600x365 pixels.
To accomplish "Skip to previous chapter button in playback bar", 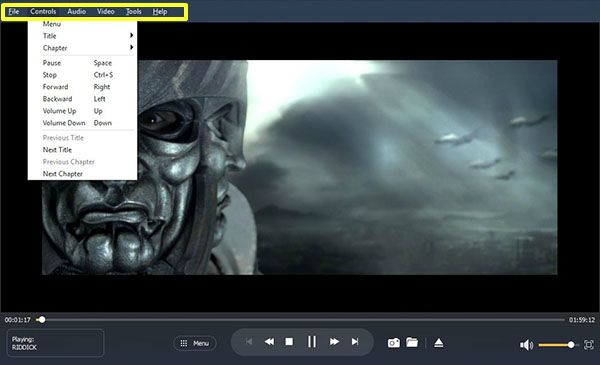I will tap(249, 342).
